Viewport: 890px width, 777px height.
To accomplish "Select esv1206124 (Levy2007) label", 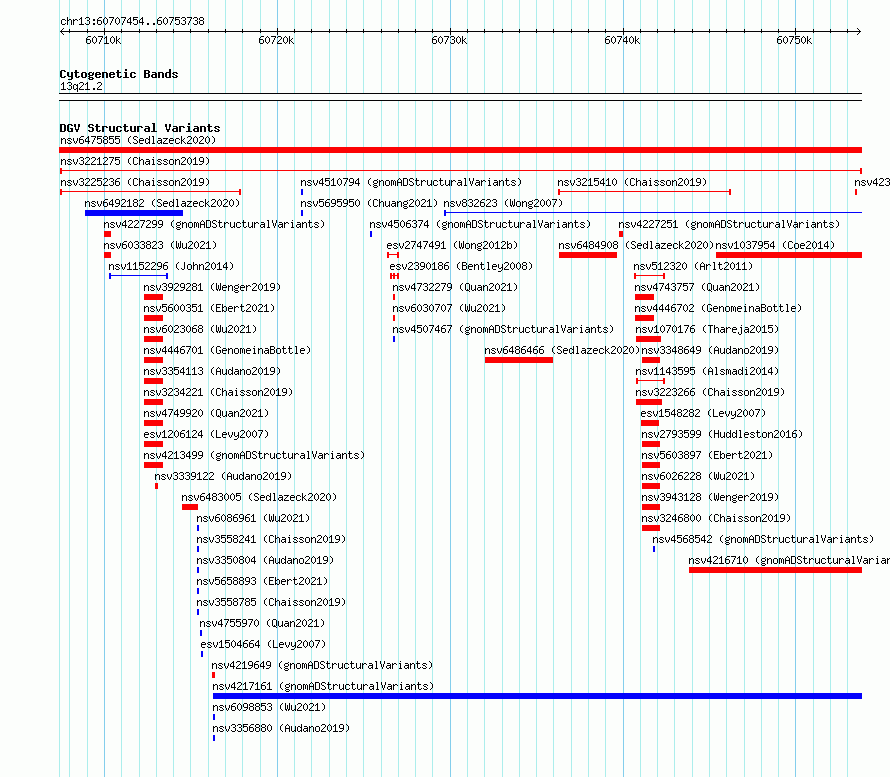I will click(x=206, y=434).
